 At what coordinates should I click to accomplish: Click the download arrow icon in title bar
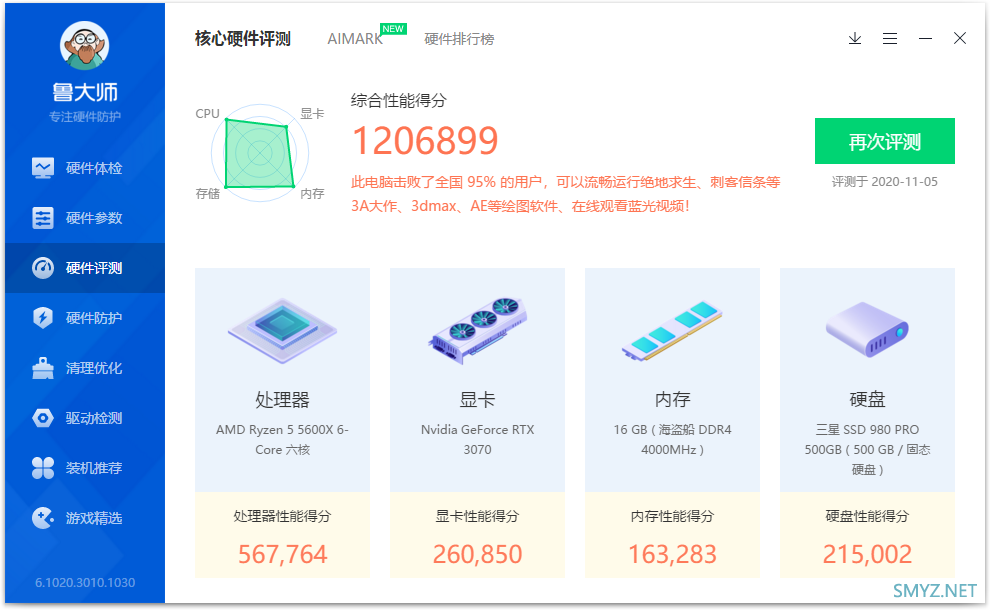point(855,39)
